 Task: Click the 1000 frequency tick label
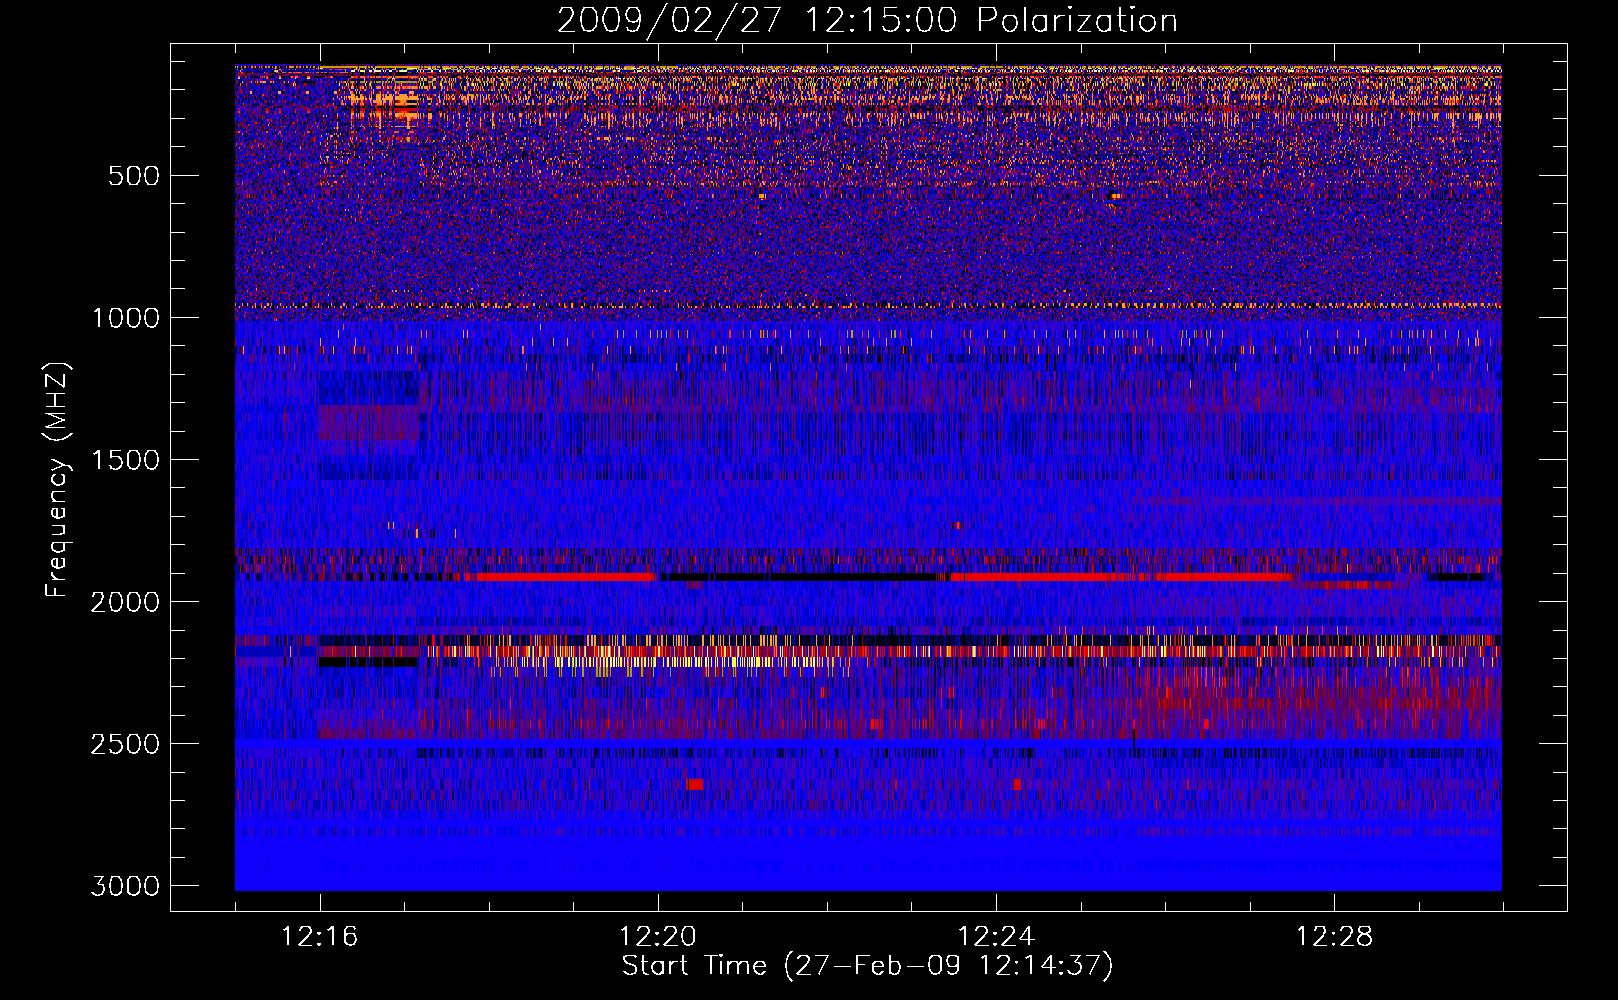click(125, 318)
